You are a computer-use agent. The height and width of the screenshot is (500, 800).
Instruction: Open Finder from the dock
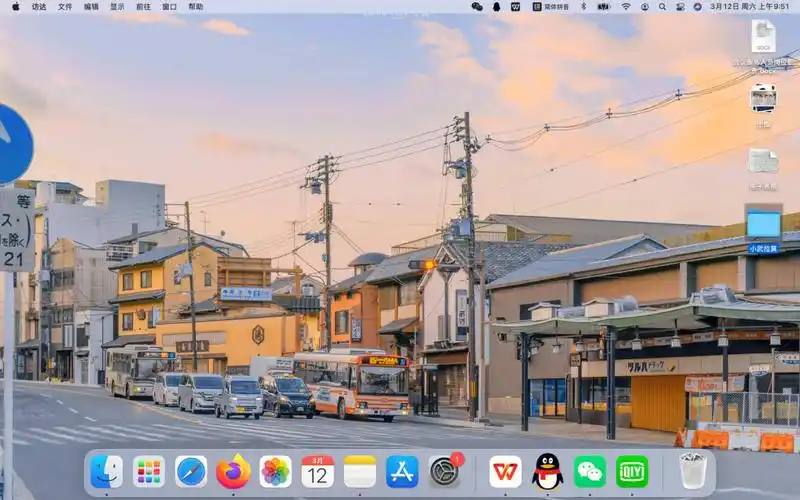[106, 471]
